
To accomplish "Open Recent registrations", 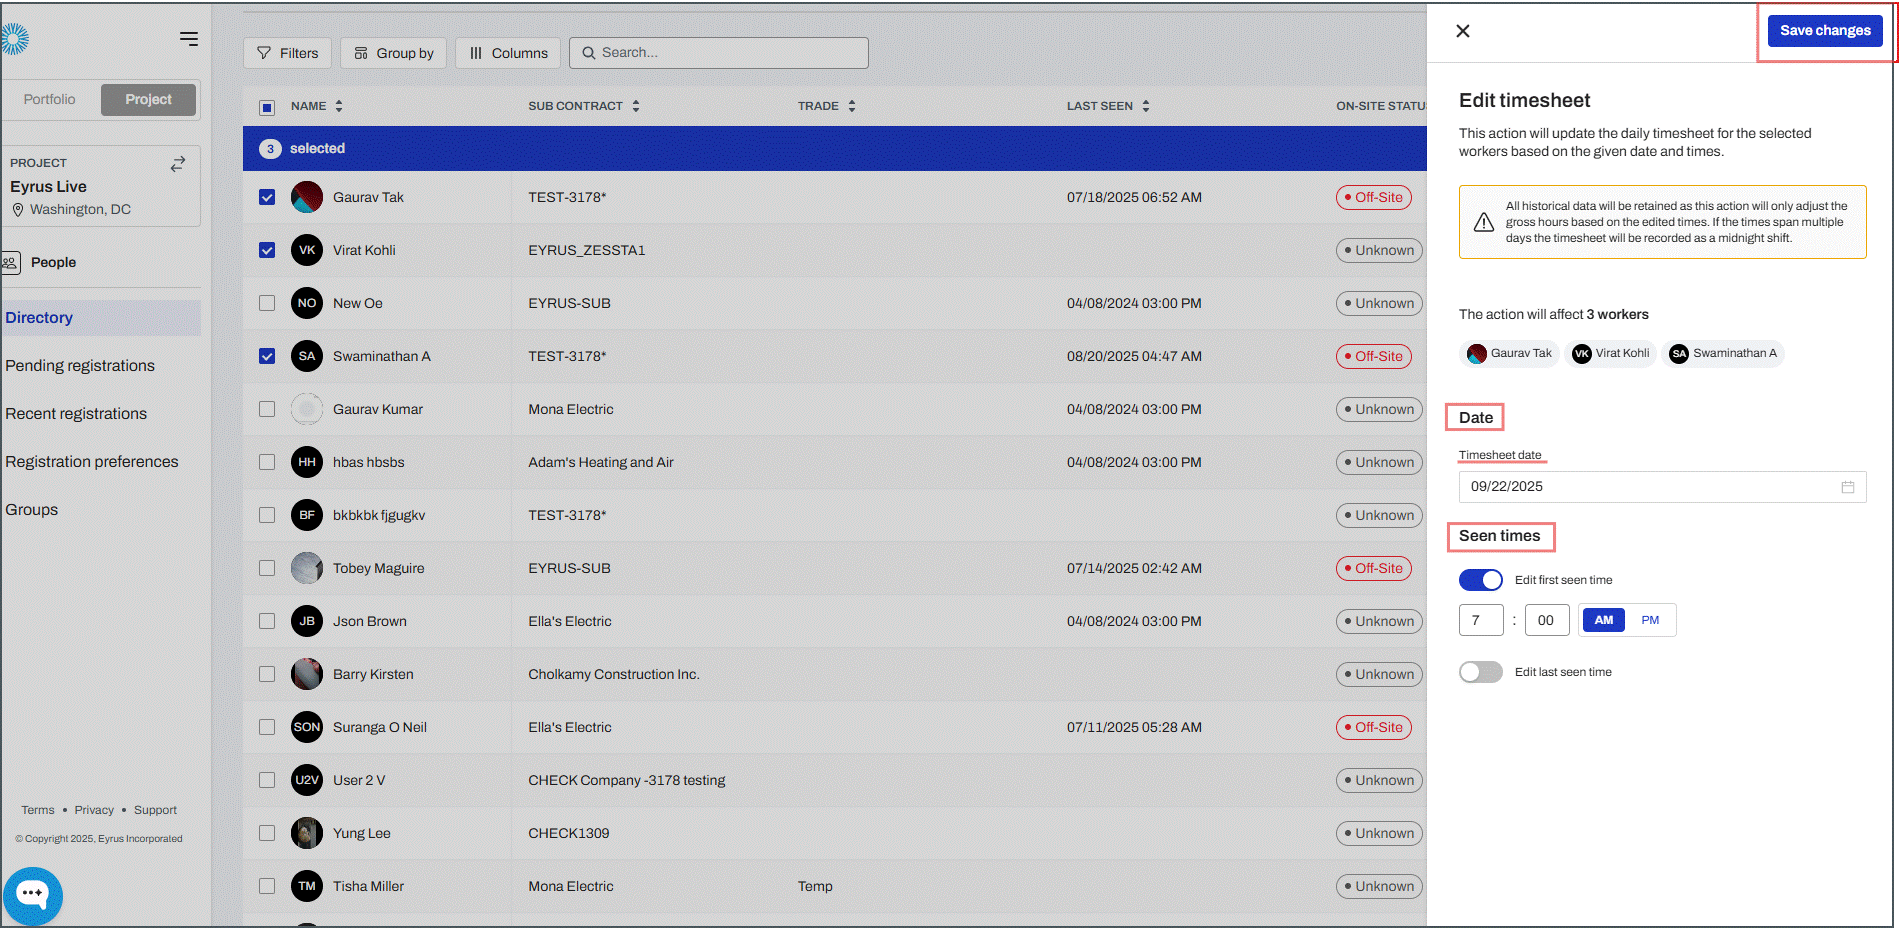I will click(x=76, y=414).
